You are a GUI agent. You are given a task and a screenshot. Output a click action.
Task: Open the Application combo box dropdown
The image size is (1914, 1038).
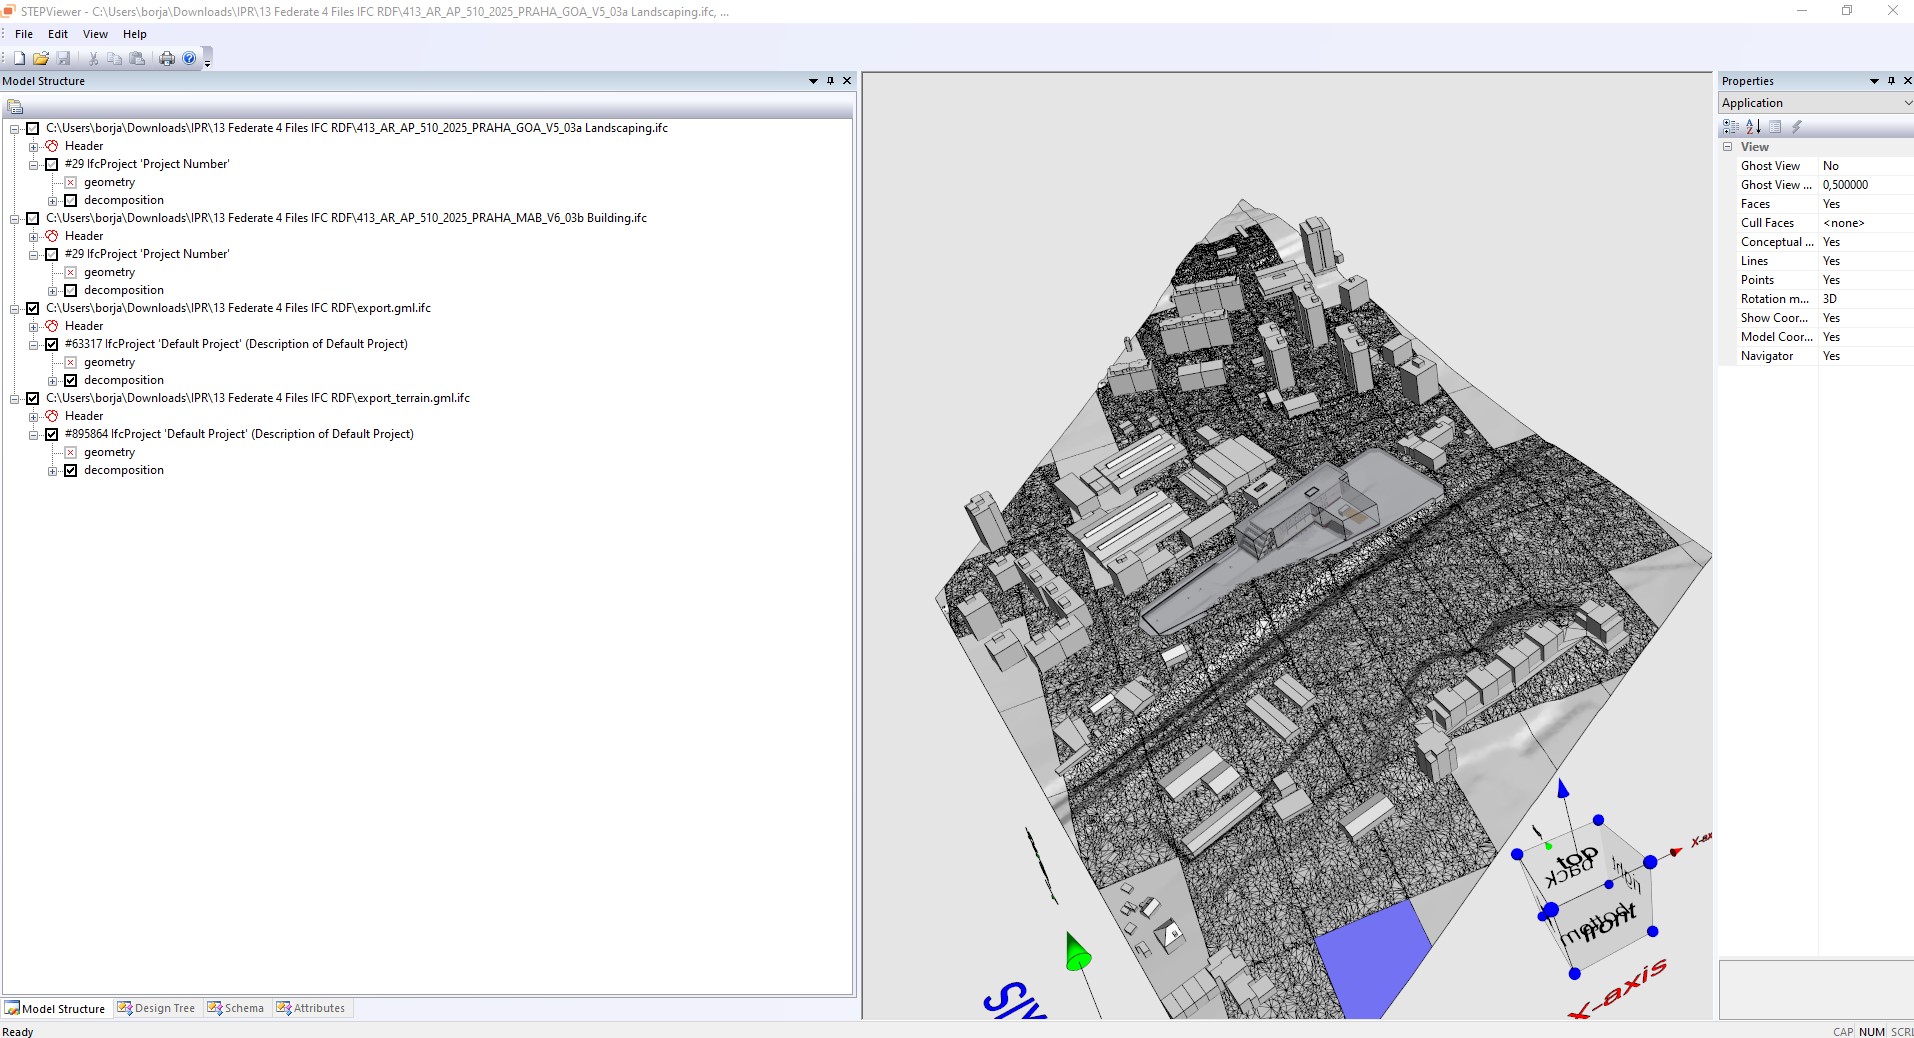(1907, 103)
